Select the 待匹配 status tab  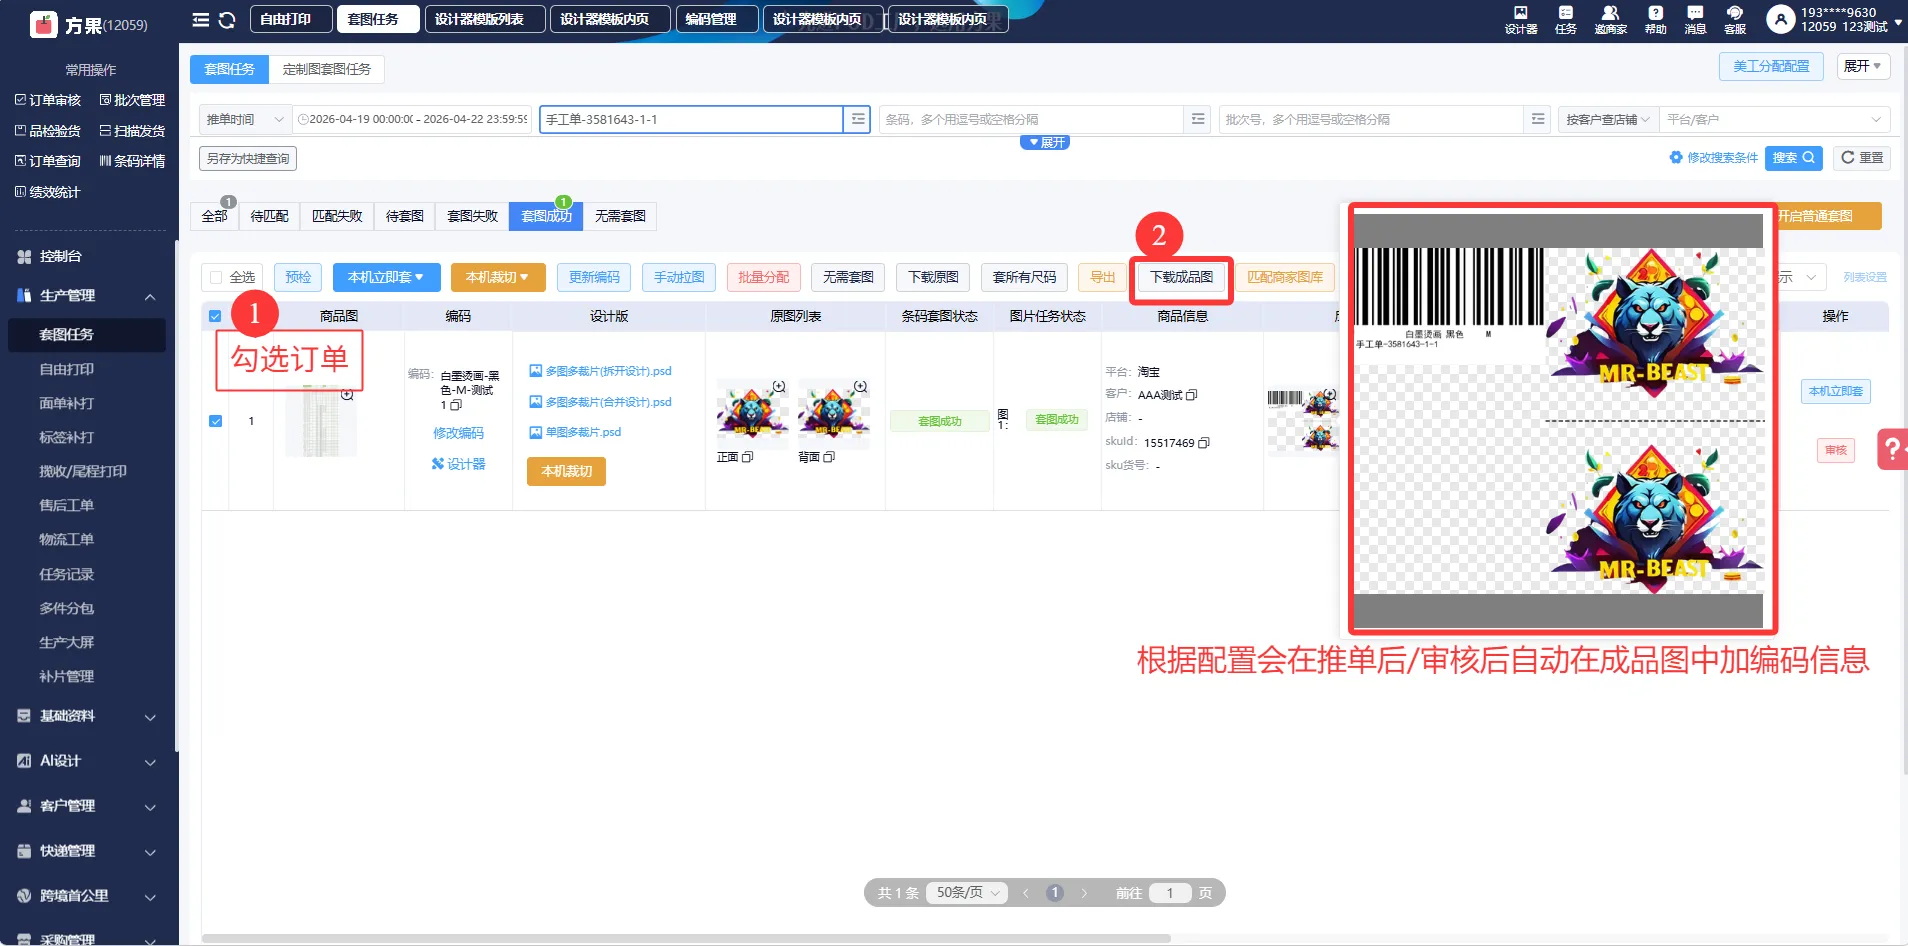[269, 216]
